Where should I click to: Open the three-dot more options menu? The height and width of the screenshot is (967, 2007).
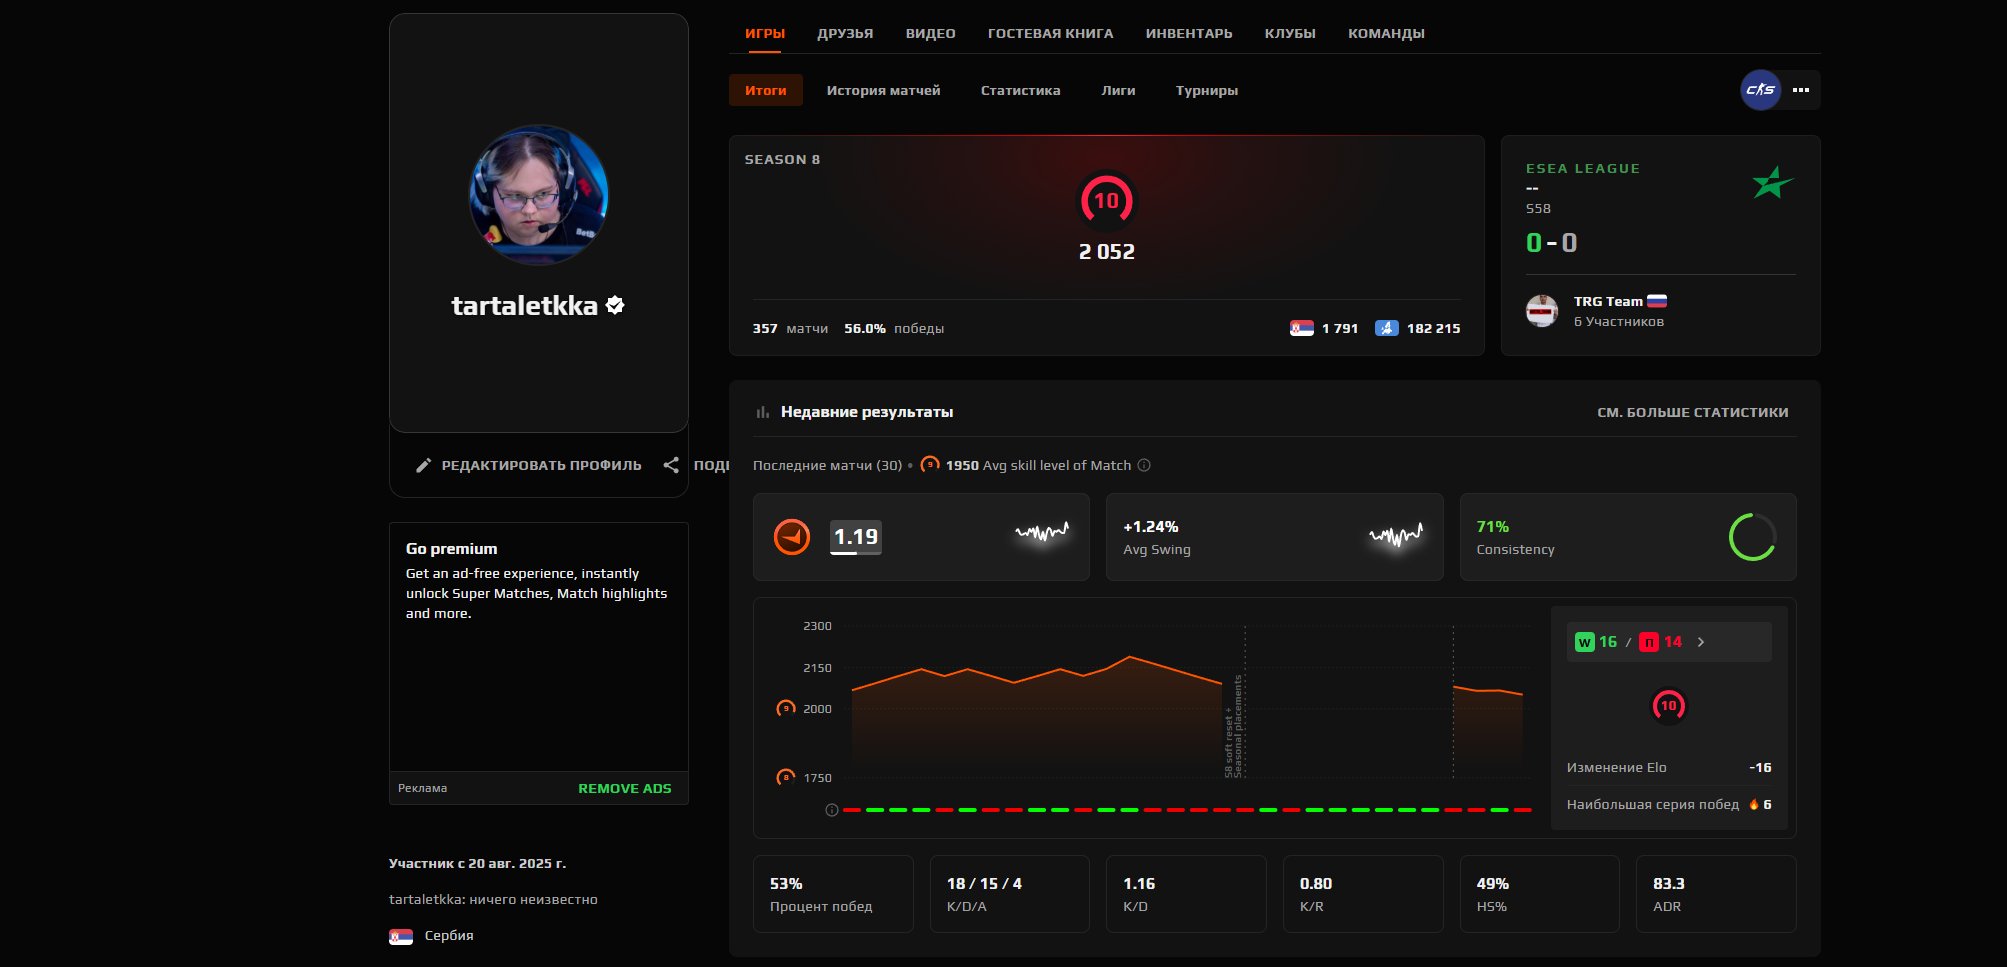[1801, 90]
